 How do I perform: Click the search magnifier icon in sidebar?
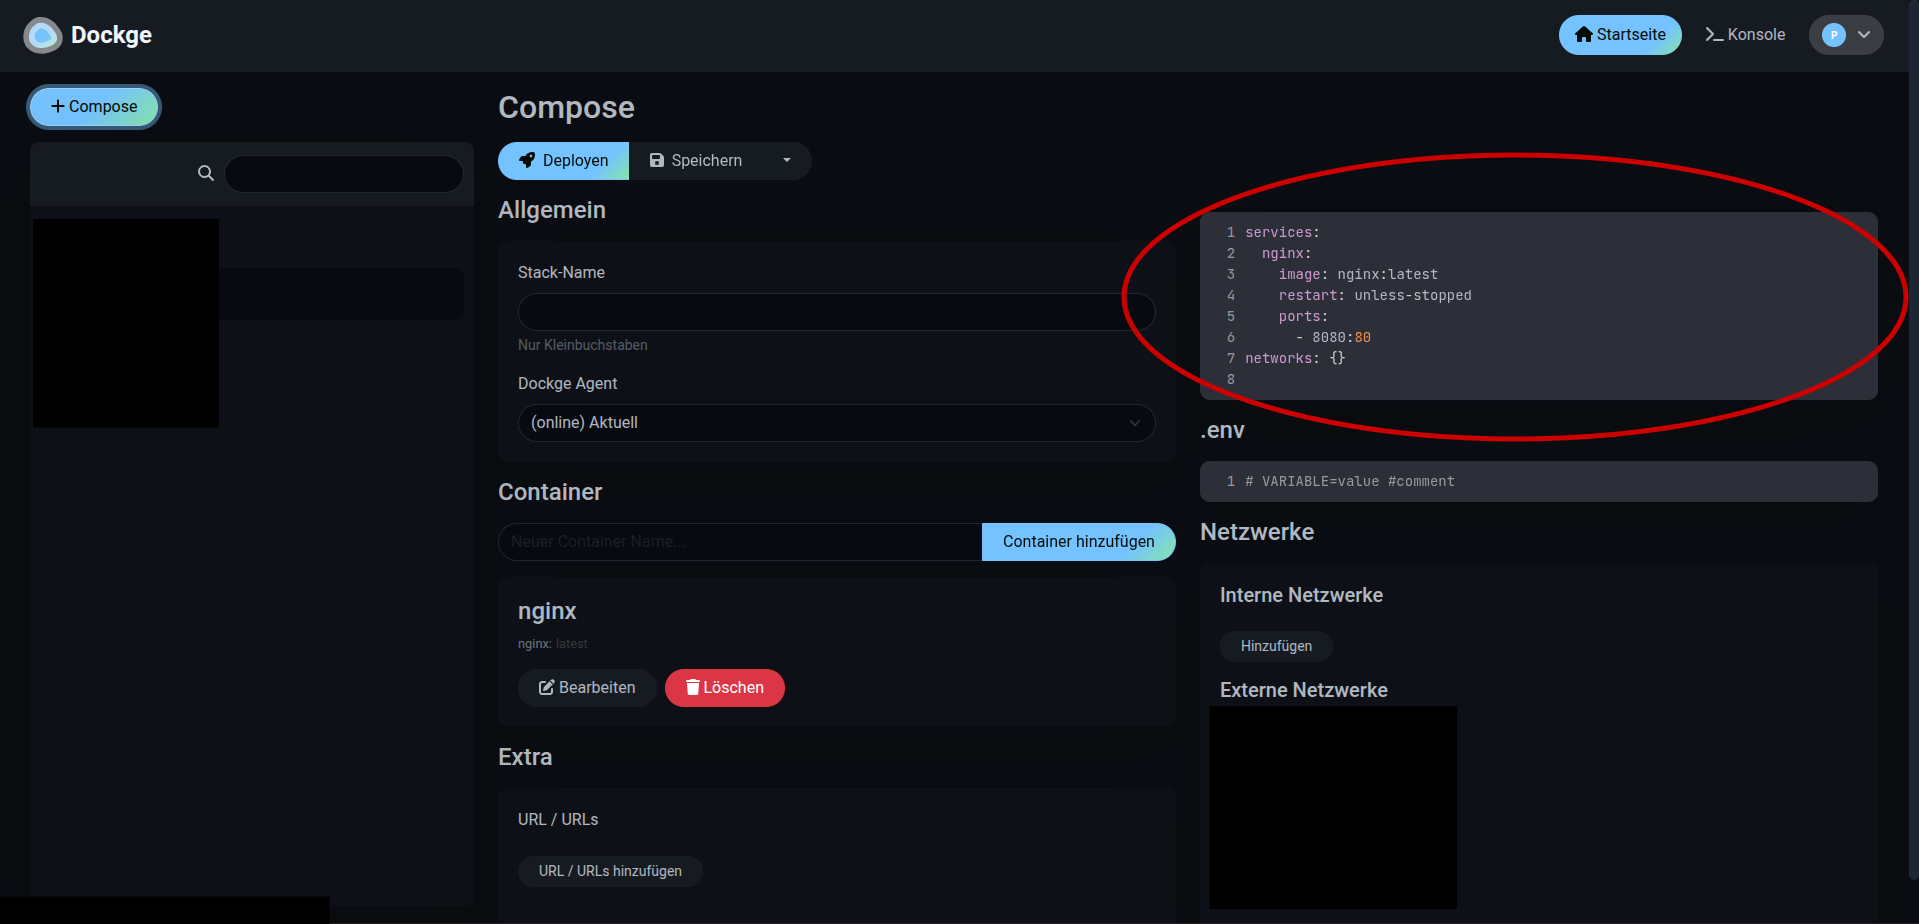[205, 173]
